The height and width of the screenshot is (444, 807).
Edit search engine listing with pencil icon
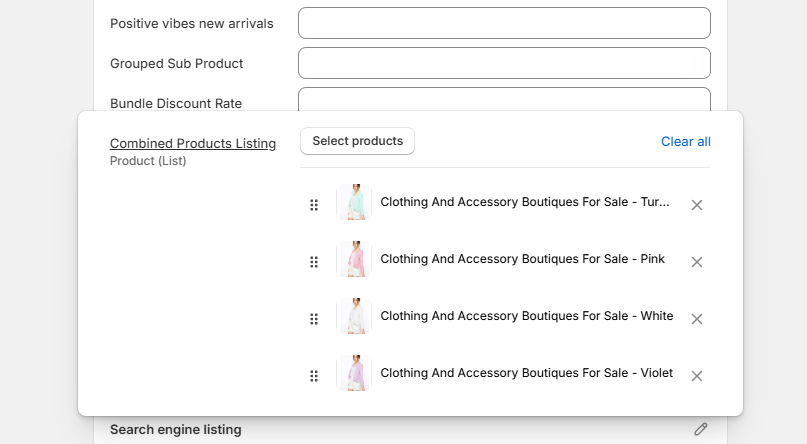[x=700, y=429]
